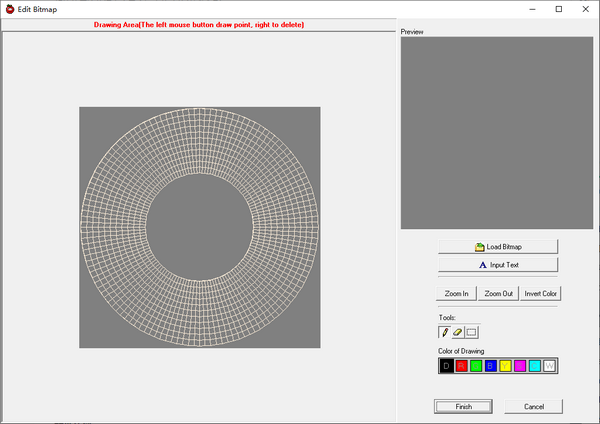Cancel the bitmap editing dialog

click(x=533, y=407)
